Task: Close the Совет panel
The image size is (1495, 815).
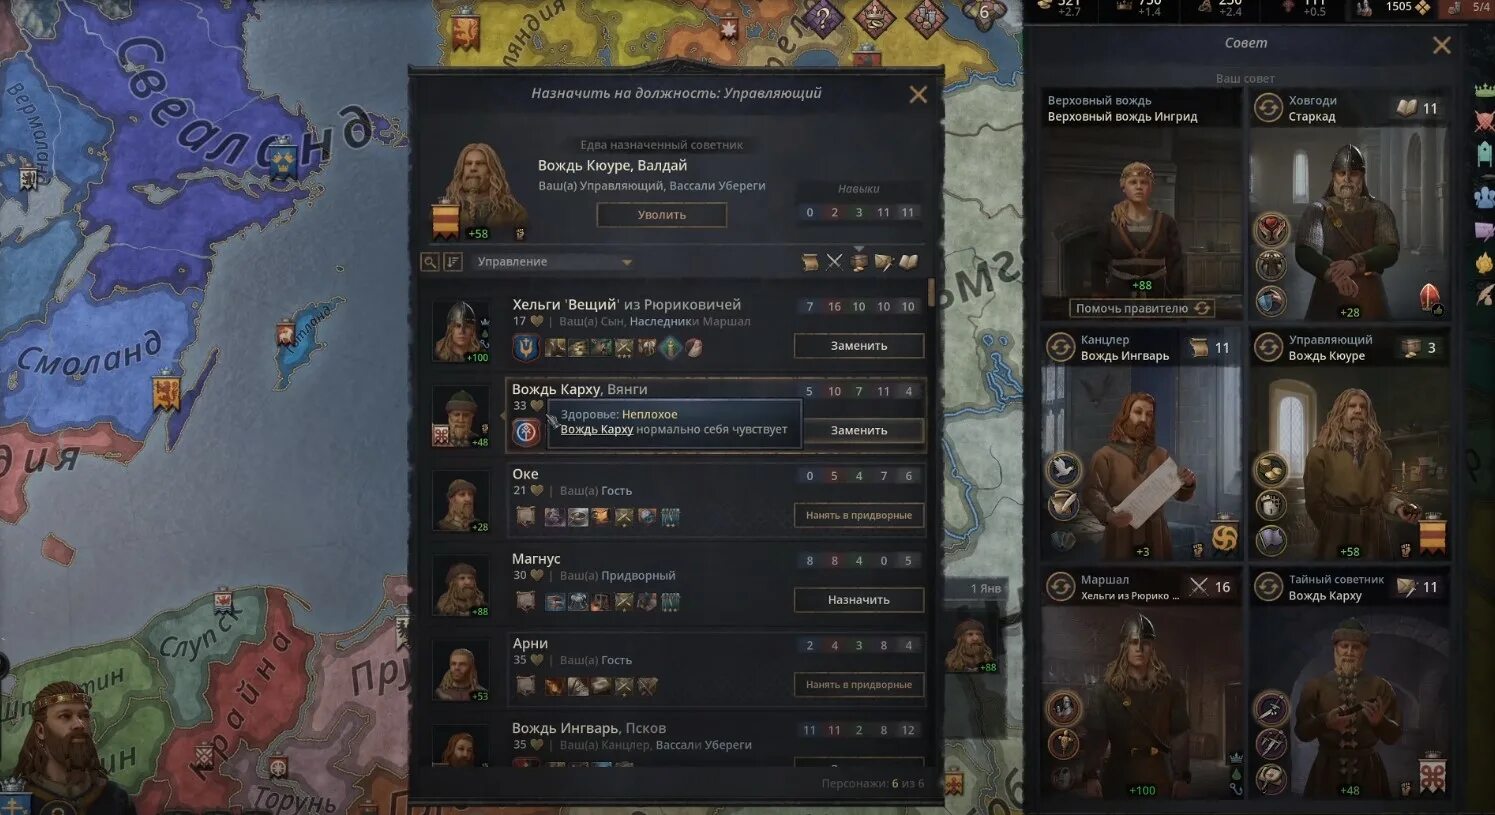Action: click(x=1441, y=45)
